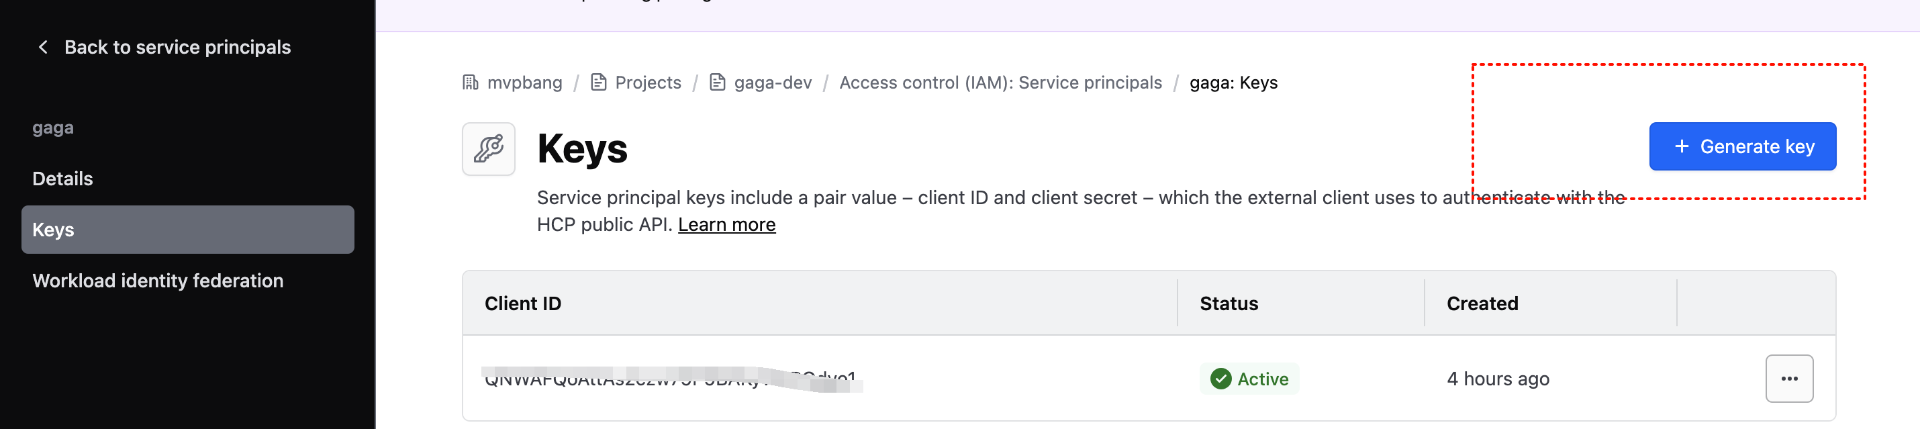Navigate to Projects breadcrumb link
1920x429 pixels.
(x=648, y=83)
